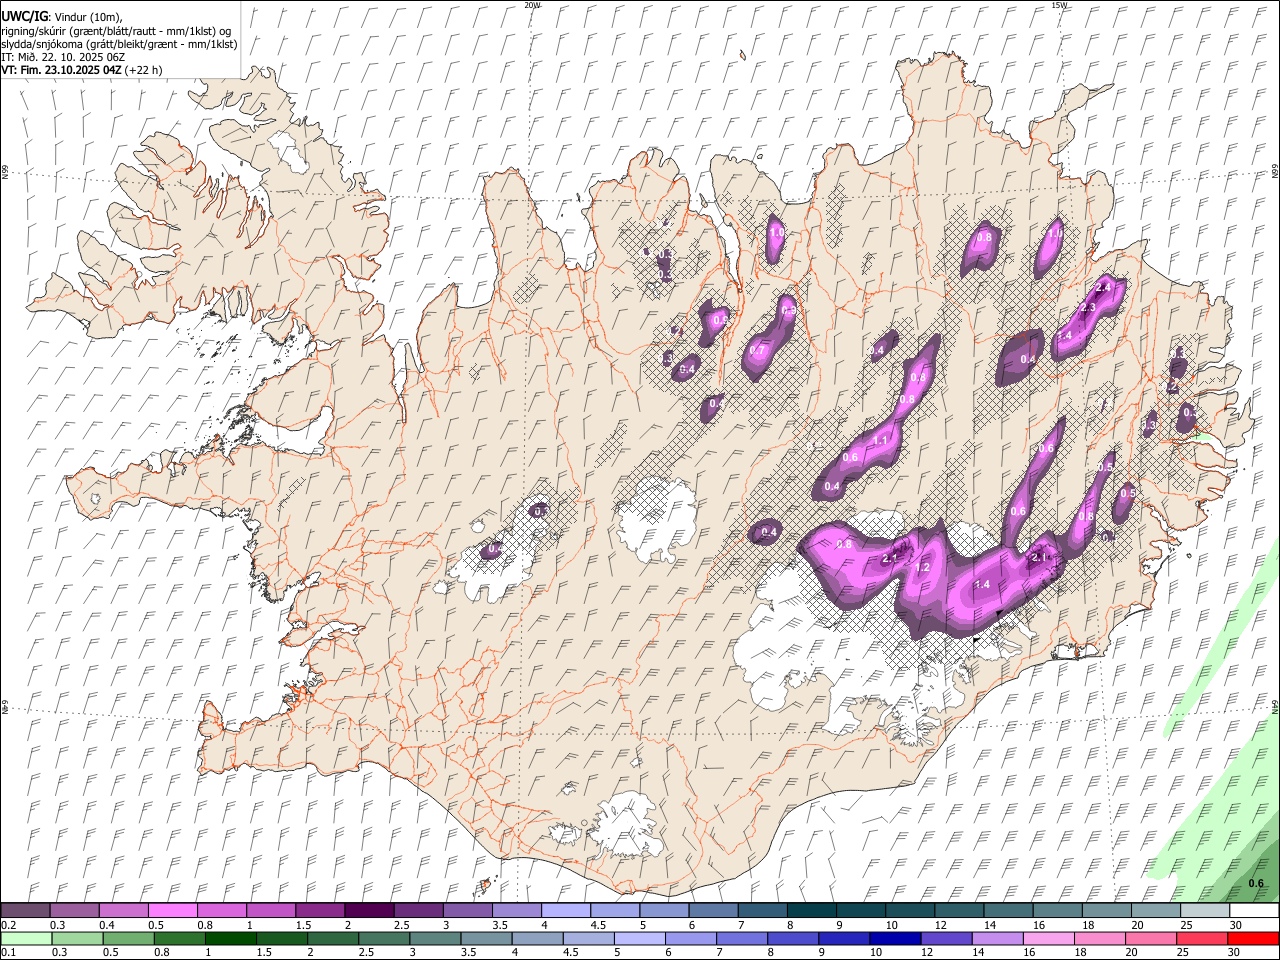1280x960 pixels.
Task: Select the upper legend swatch labeled 8
Action: [x=811, y=911]
